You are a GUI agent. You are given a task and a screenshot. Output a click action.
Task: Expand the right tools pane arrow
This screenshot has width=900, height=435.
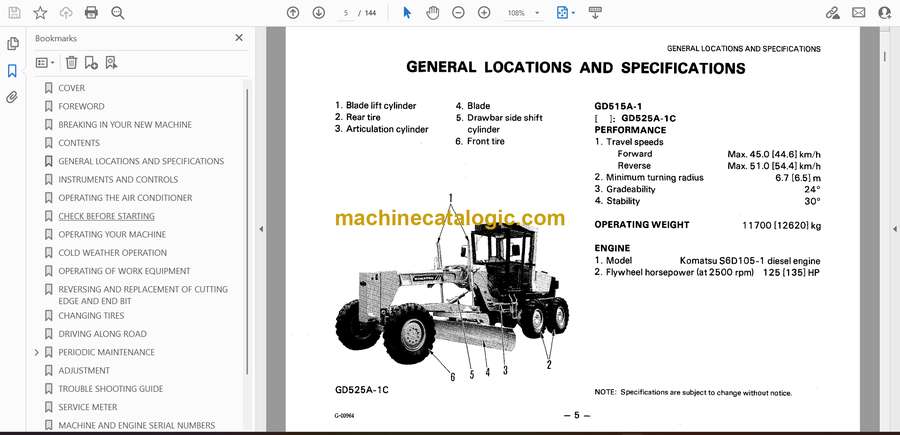[x=894, y=229]
